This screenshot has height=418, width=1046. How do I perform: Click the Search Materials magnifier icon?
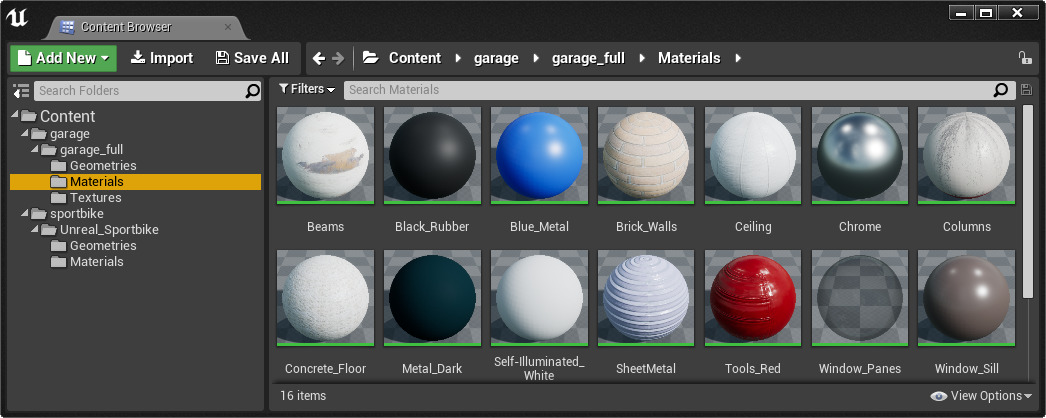pos(1001,90)
